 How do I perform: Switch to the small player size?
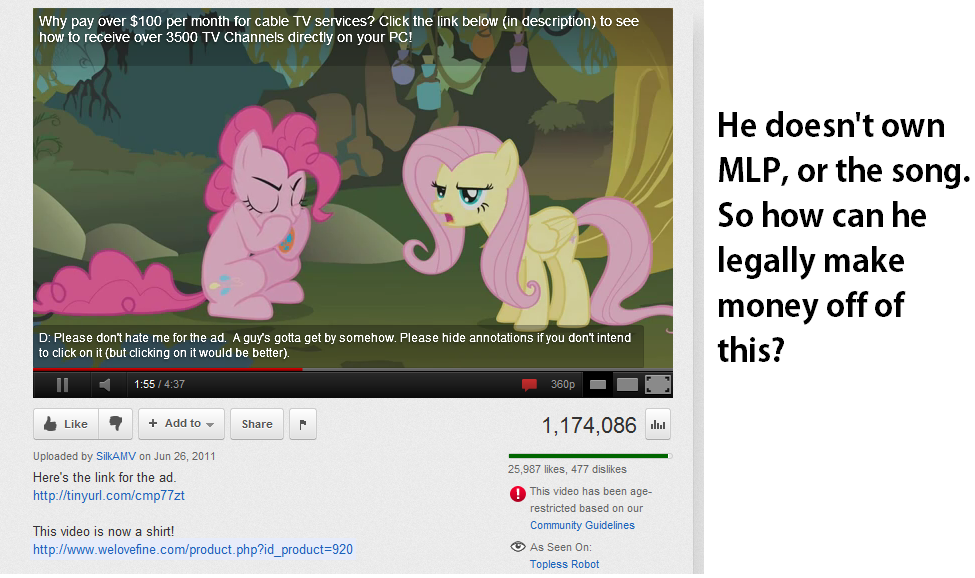tap(598, 385)
